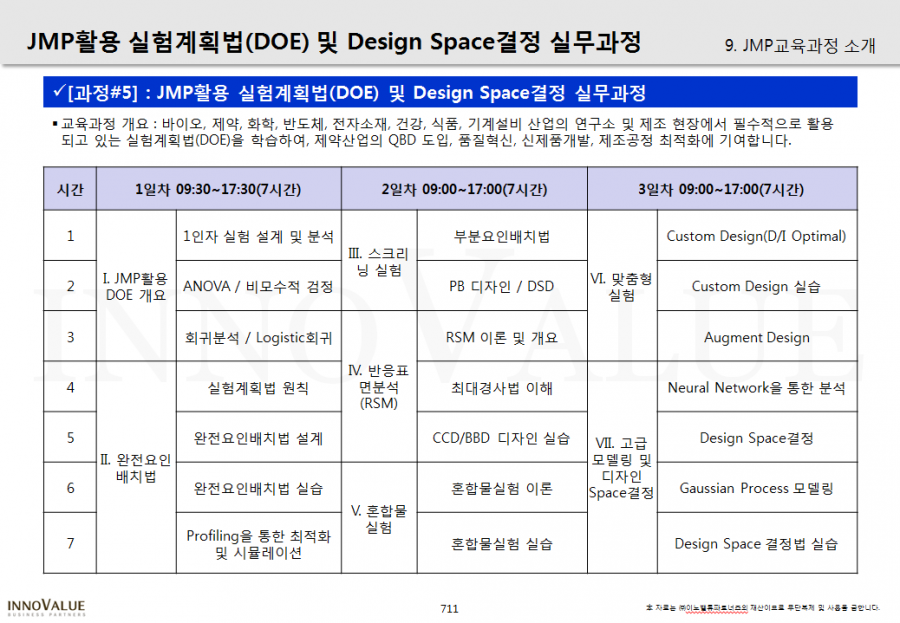
Task: Click the cell 'Gaussian Process 모델링'
Action: (x=757, y=488)
